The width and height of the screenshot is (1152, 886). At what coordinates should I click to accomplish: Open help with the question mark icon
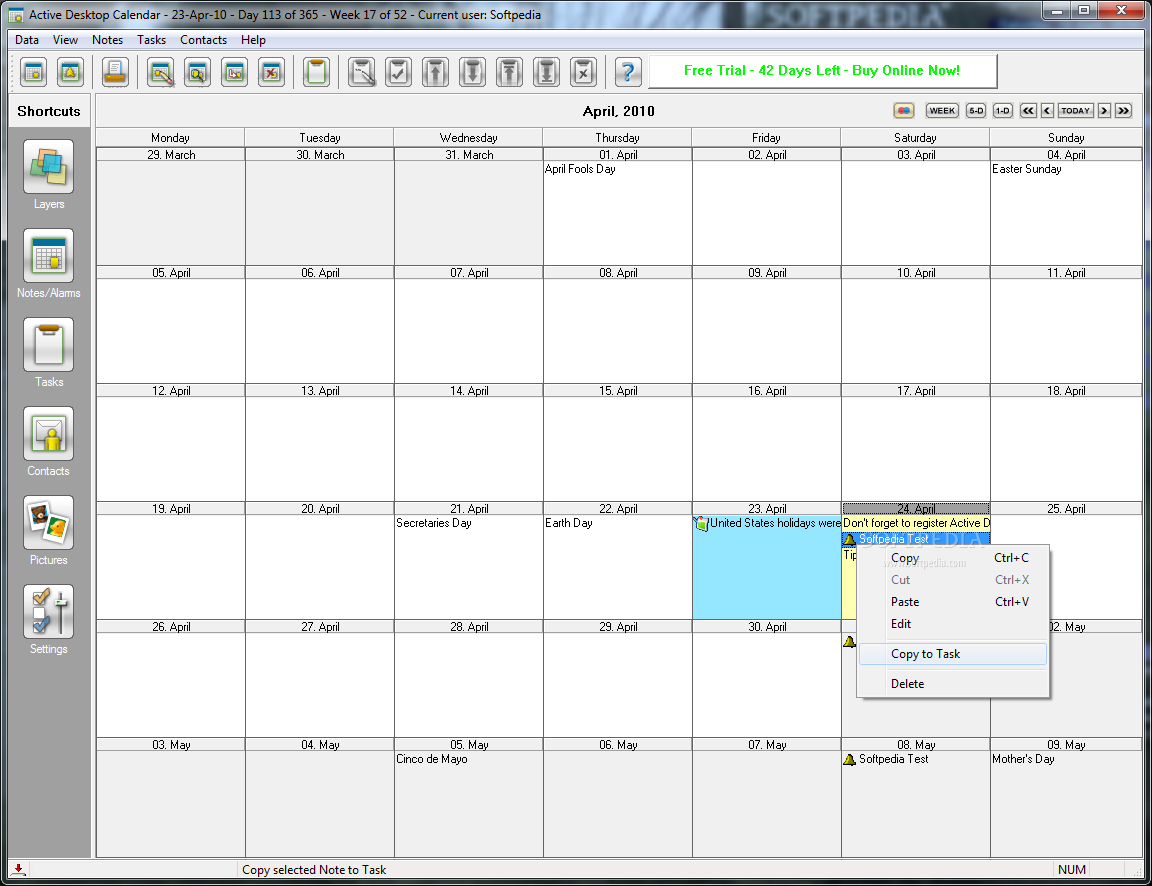pos(627,72)
